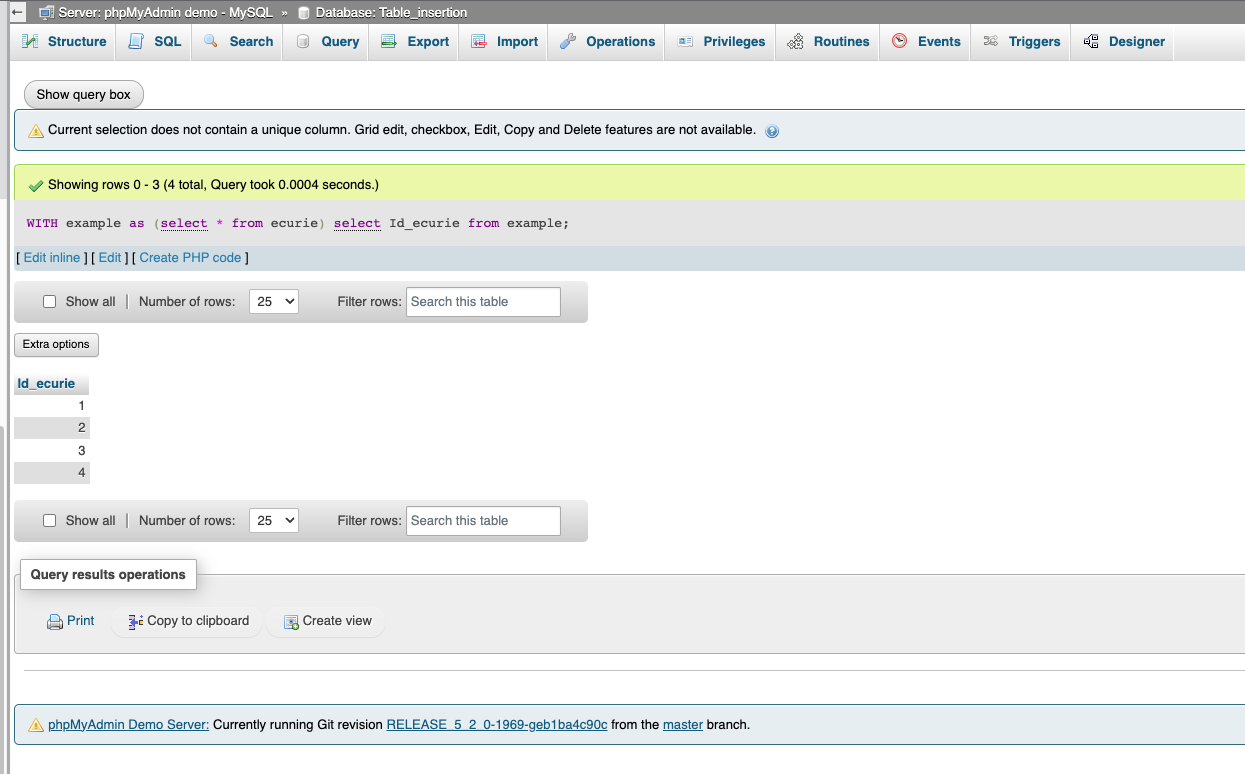Open the Routines section icon
This screenshot has height=774, width=1245.
(x=797, y=41)
